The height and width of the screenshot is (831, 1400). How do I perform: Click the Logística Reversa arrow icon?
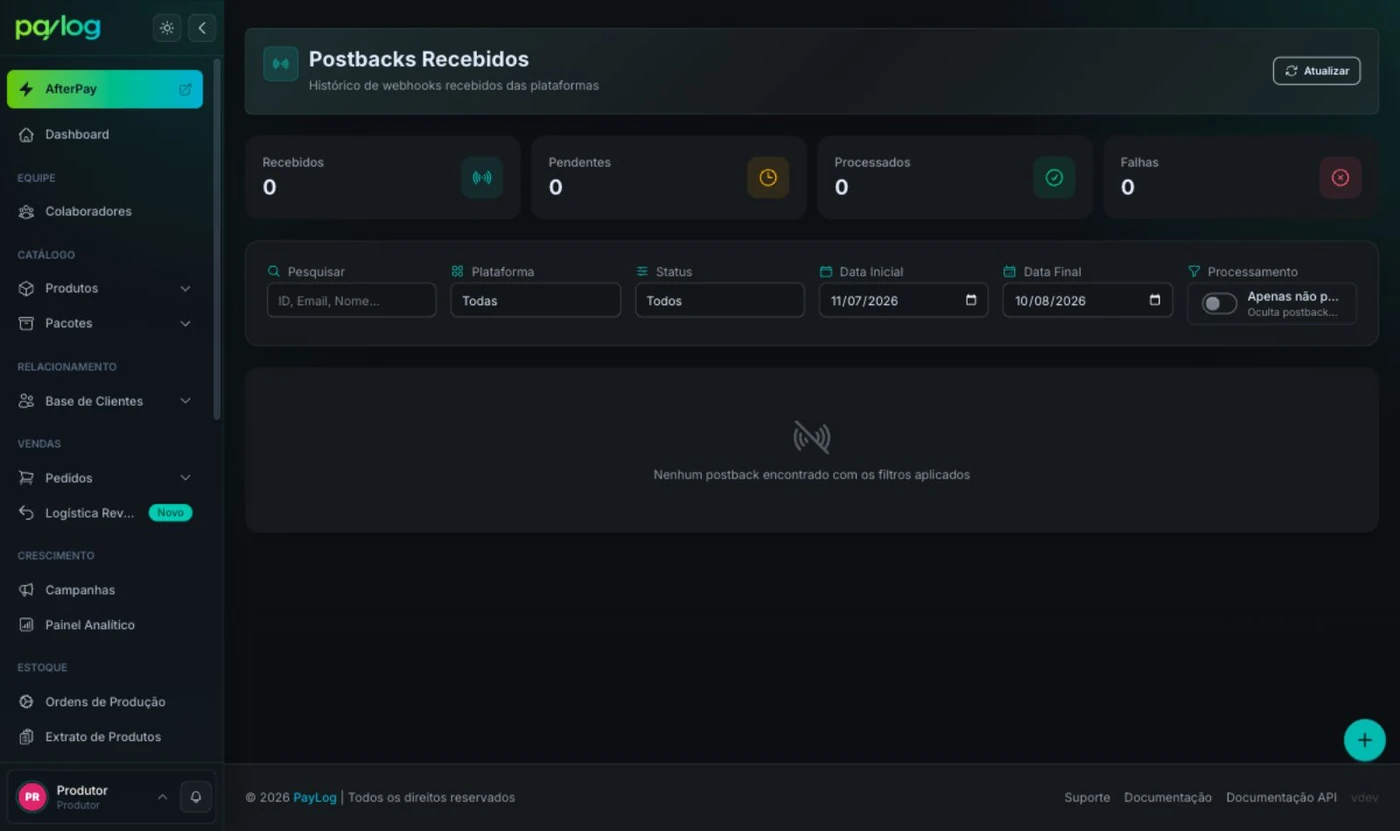pos(26,513)
